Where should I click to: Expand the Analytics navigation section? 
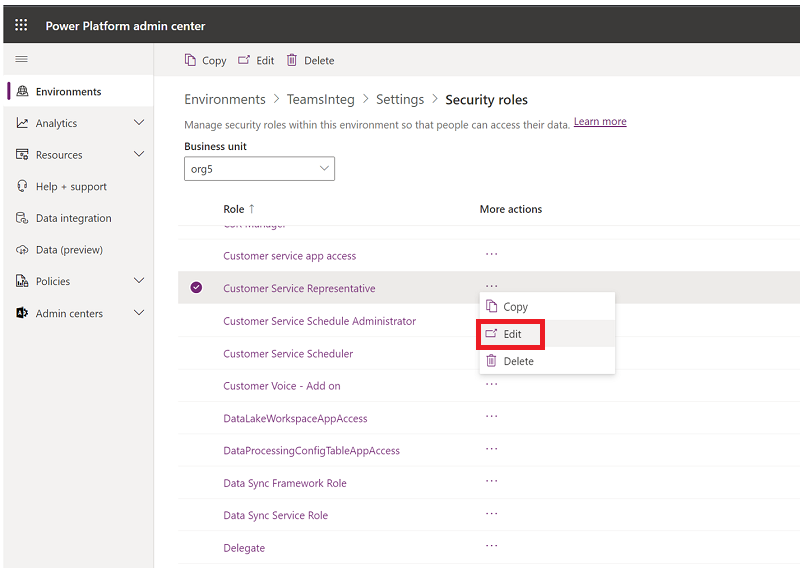click(139, 123)
